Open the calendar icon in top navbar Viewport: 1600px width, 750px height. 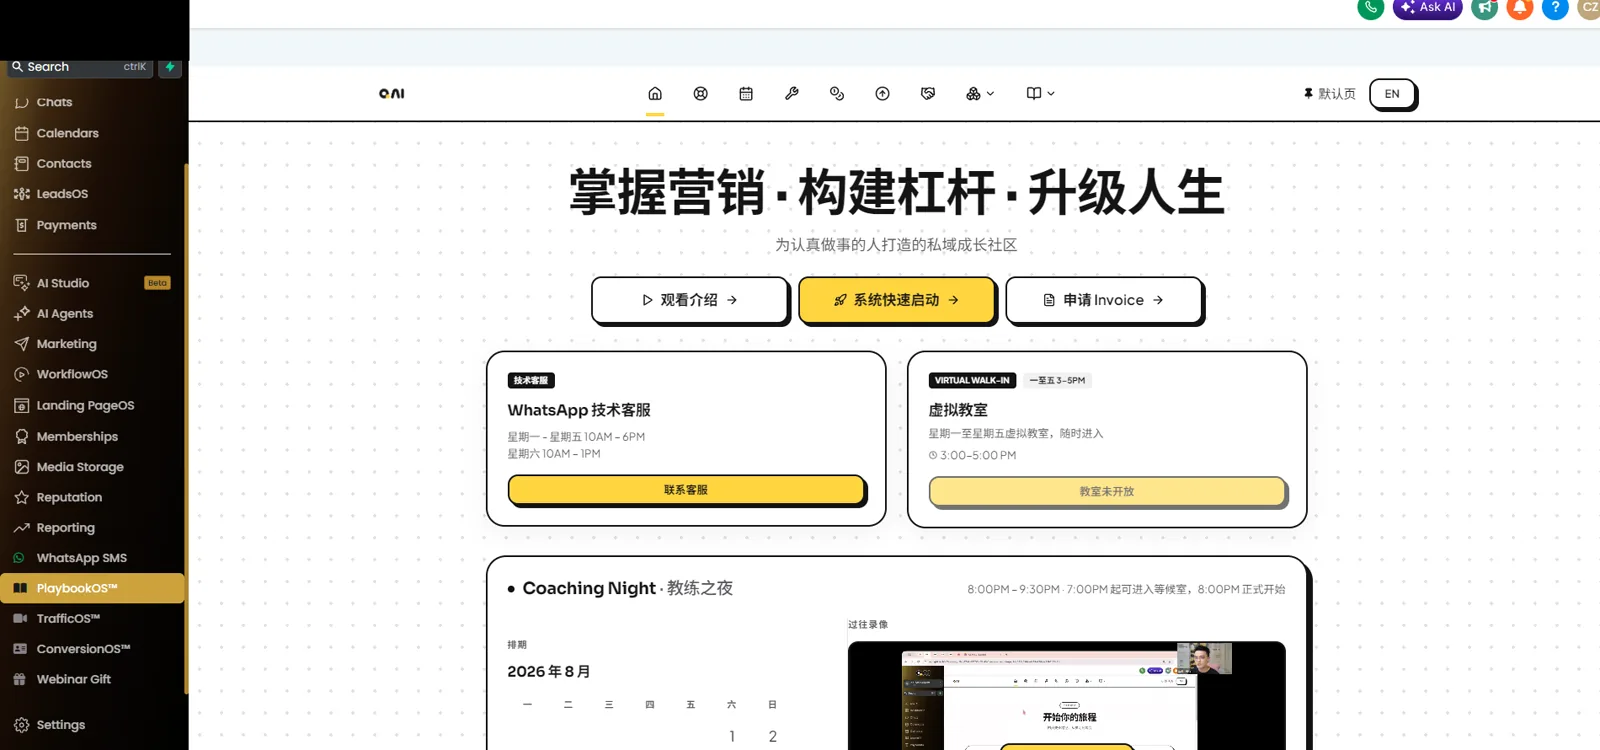point(746,94)
